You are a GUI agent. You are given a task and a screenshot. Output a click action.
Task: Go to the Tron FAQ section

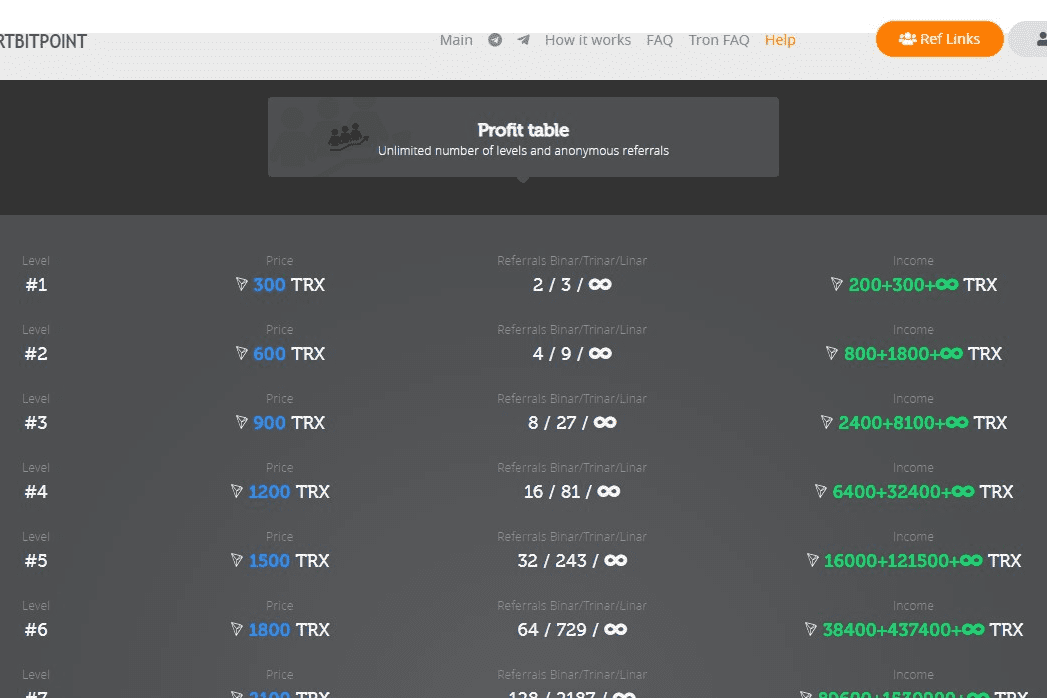pyautogui.click(x=718, y=40)
